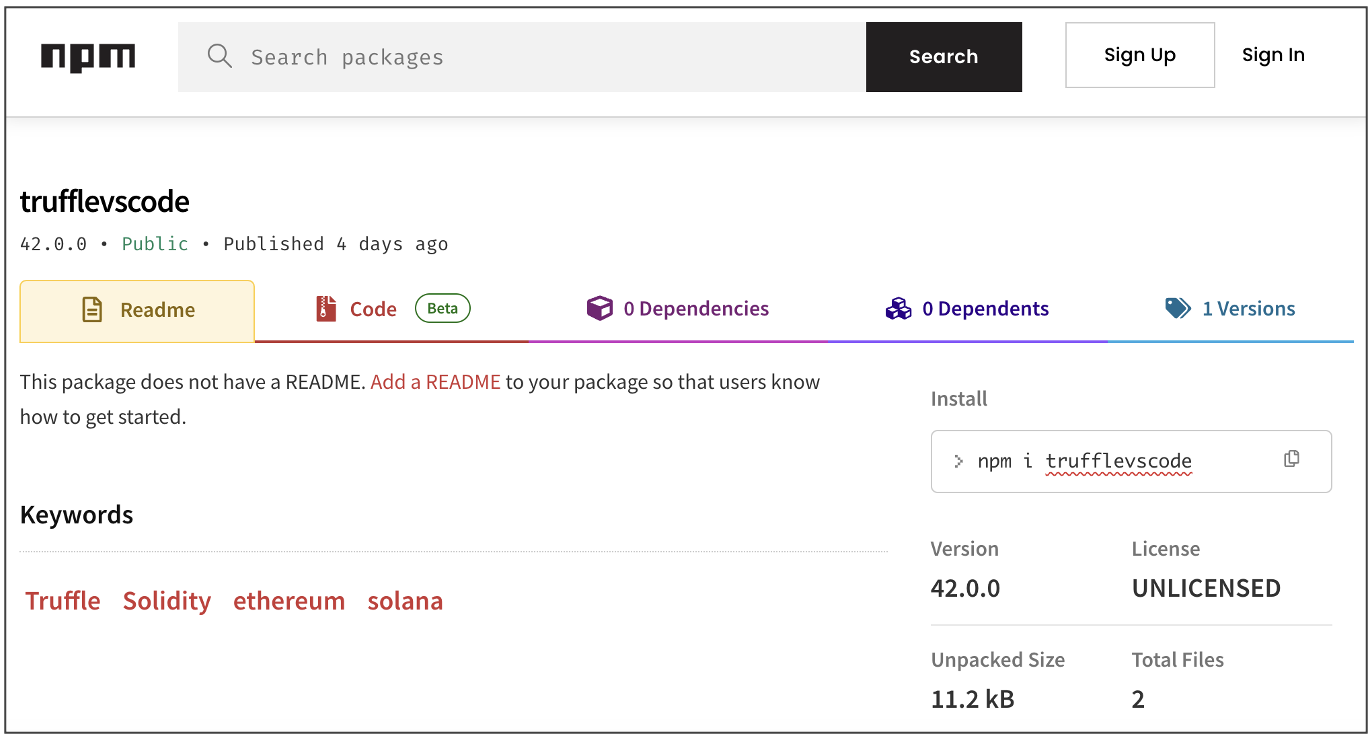Image resolution: width=1372 pixels, height=738 pixels.
Task: Copy the npm install command
Action: click(x=1291, y=458)
